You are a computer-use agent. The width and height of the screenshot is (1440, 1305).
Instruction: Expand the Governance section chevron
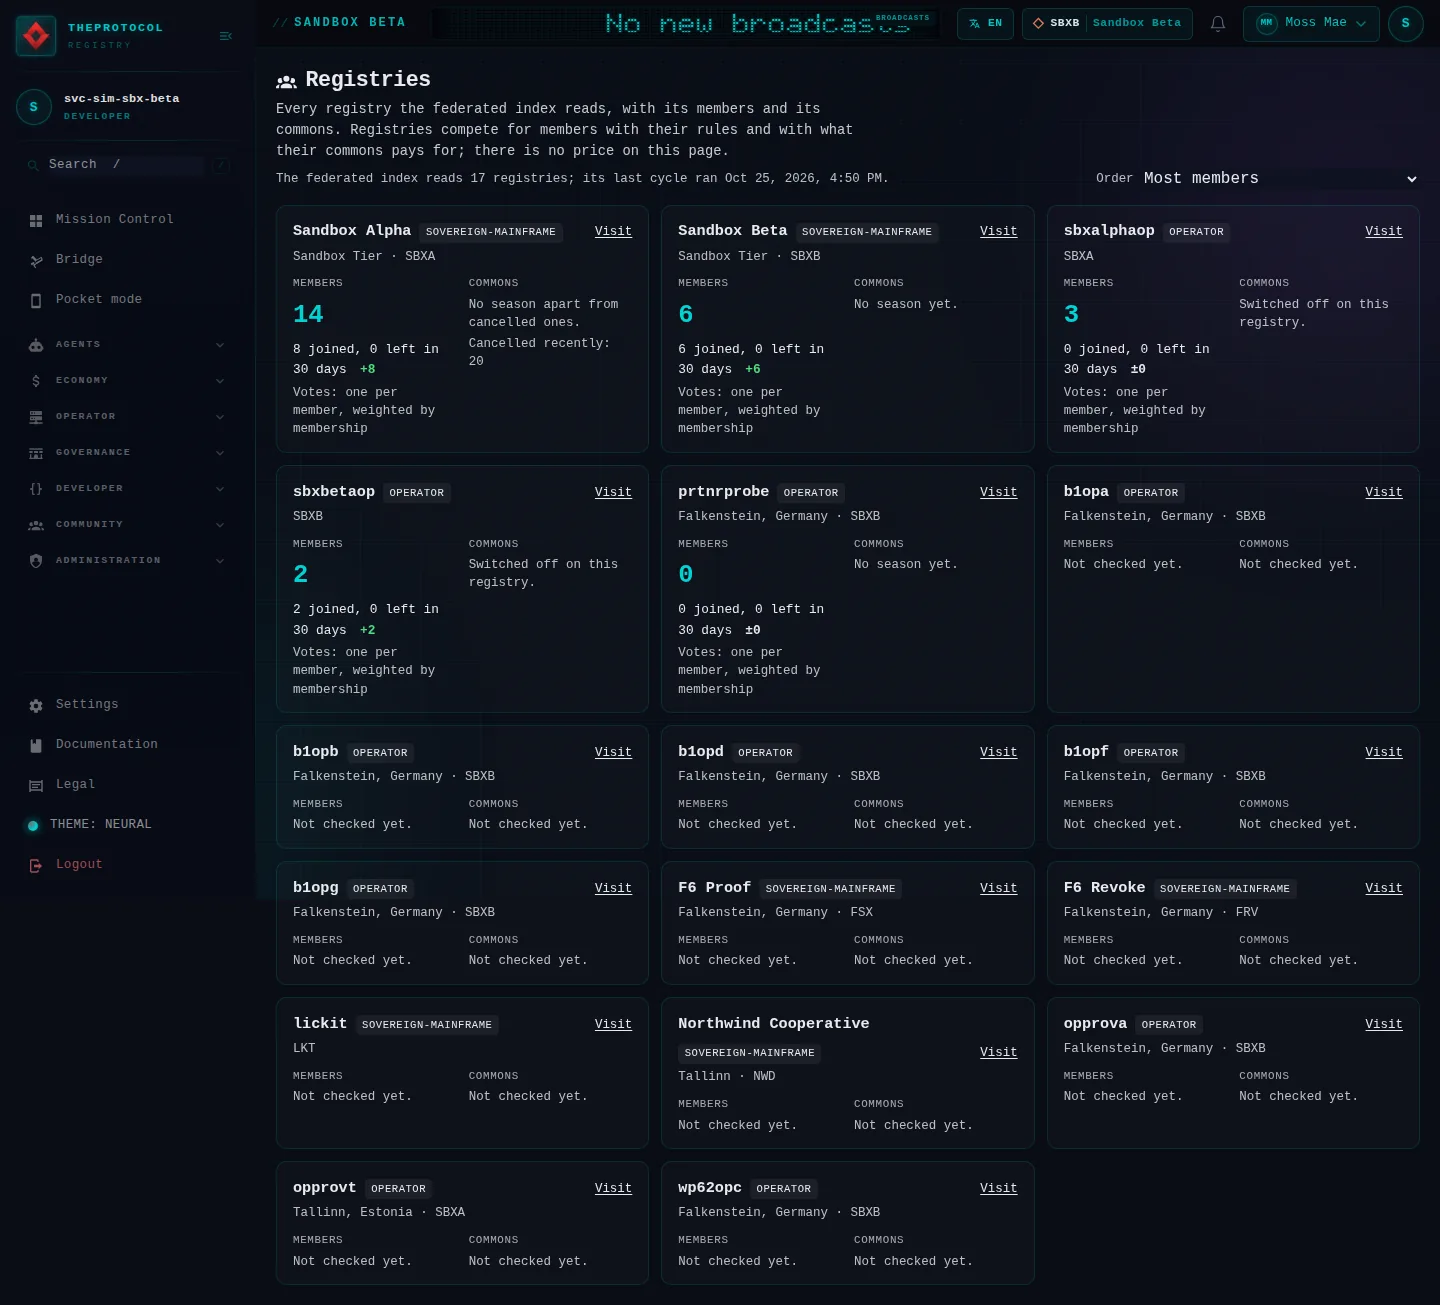tap(220, 453)
